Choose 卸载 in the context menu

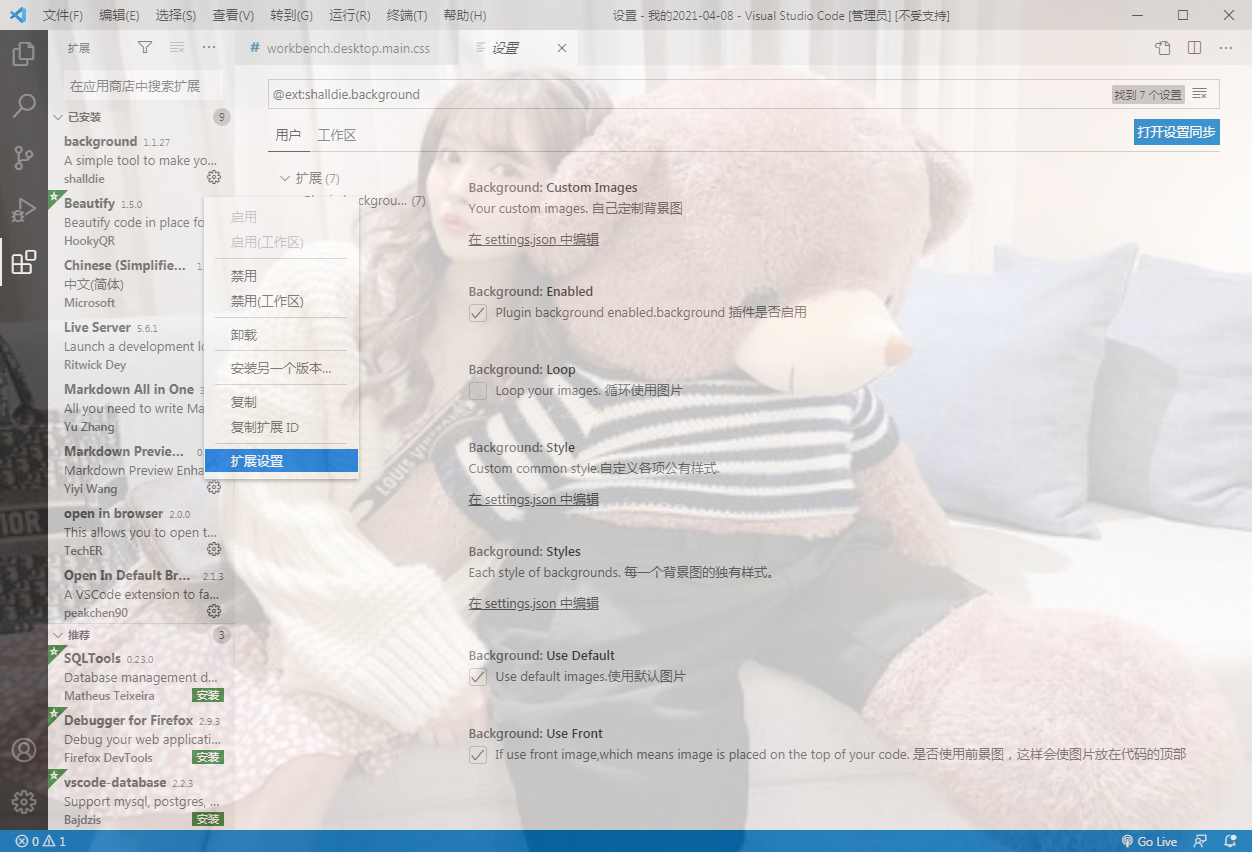281,335
